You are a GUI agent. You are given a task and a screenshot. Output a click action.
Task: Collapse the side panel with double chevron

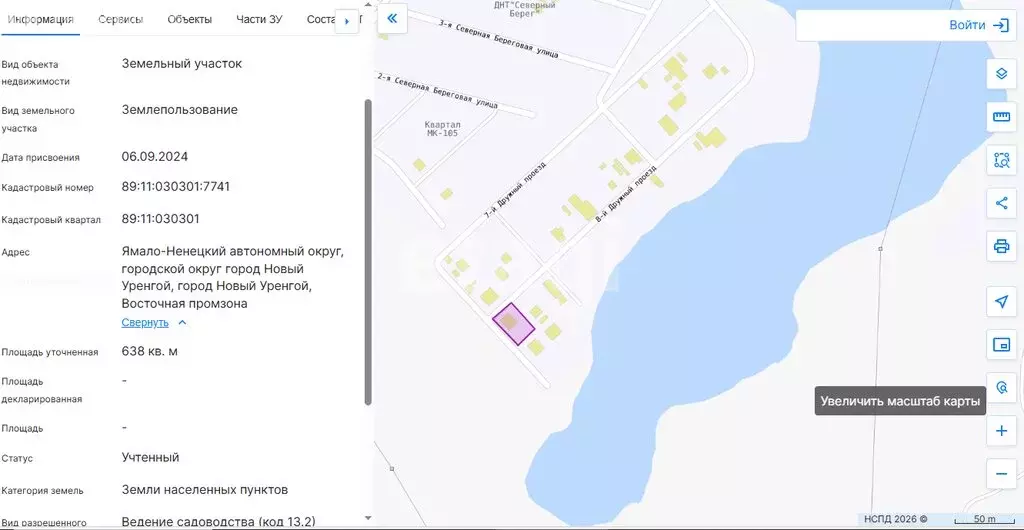pyautogui.click(x=392, y=18)
